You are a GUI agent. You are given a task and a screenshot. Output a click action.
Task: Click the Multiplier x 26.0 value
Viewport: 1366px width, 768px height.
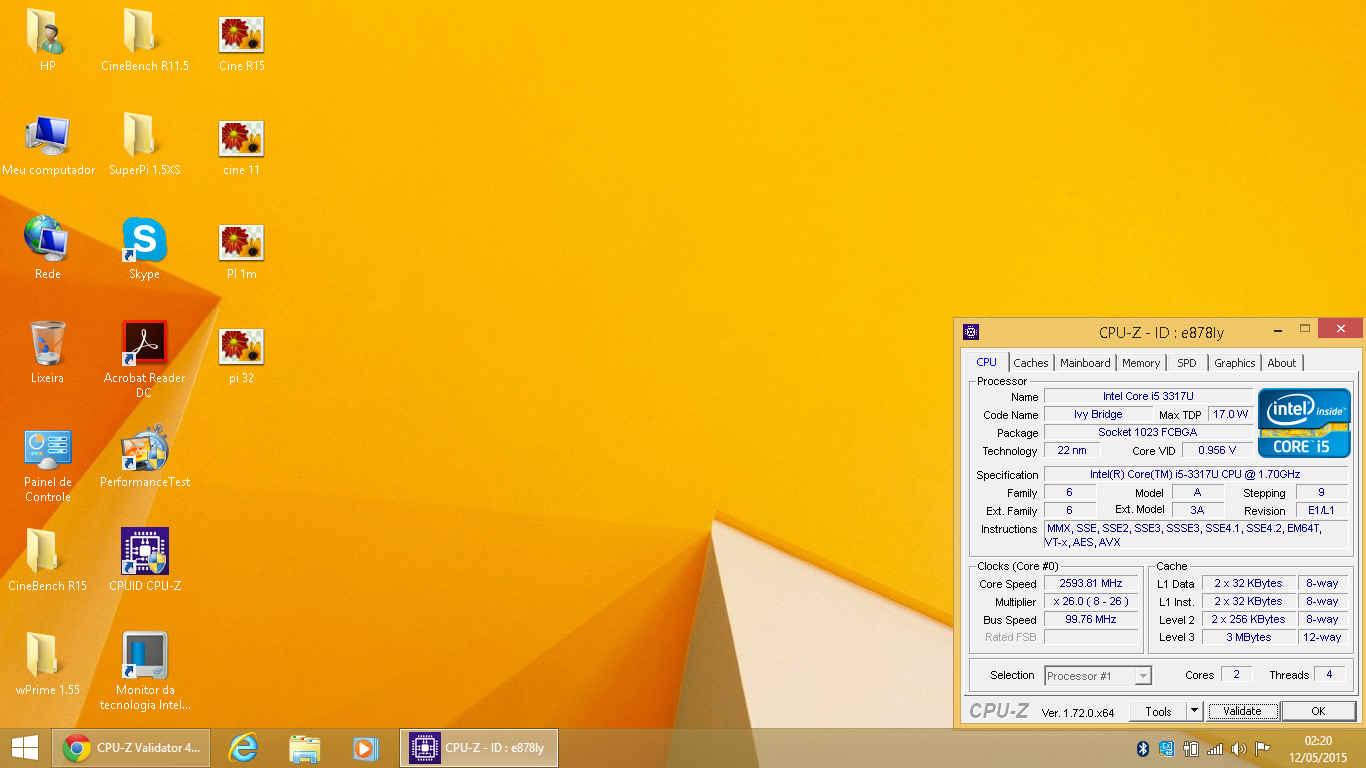pyautogui.click(x=1092, y=602)
